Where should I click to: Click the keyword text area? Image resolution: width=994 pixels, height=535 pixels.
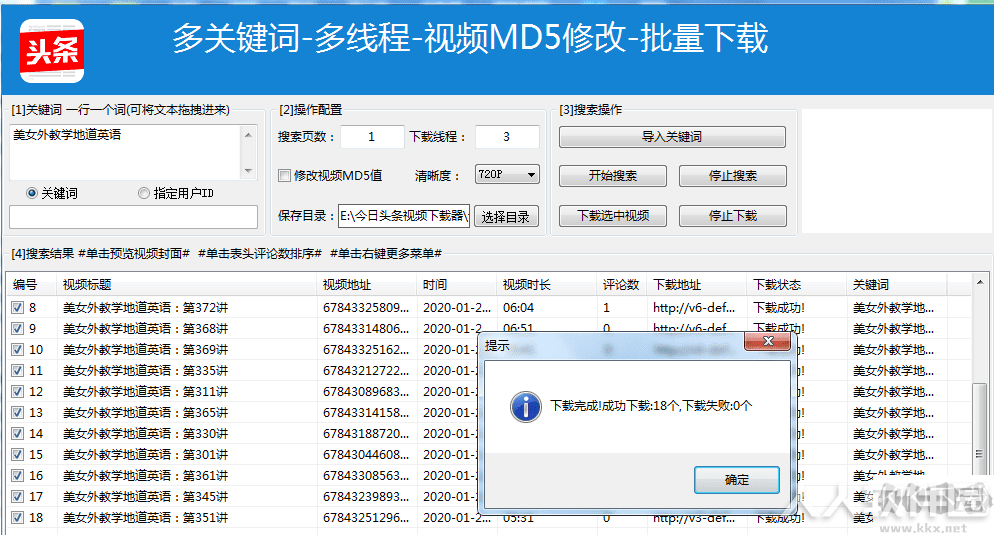click(126, 152)
